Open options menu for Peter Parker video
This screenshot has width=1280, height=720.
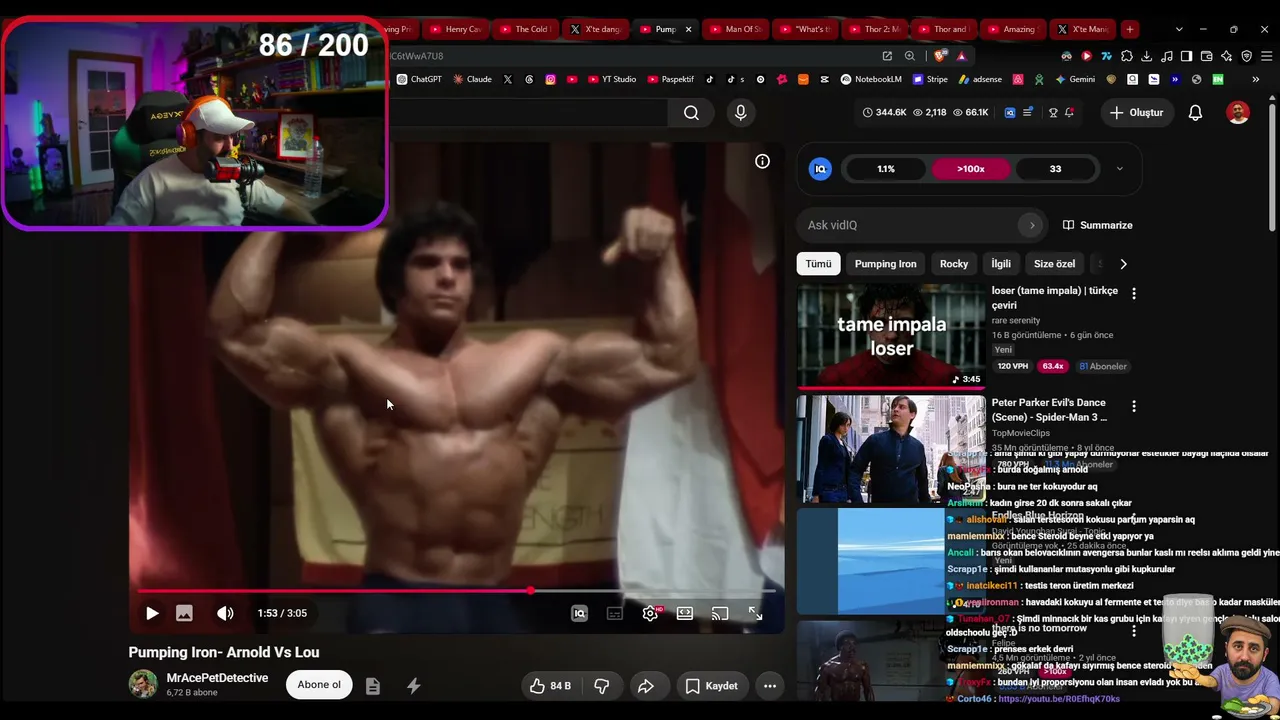pyautogui.click(x=1134, y=406)
